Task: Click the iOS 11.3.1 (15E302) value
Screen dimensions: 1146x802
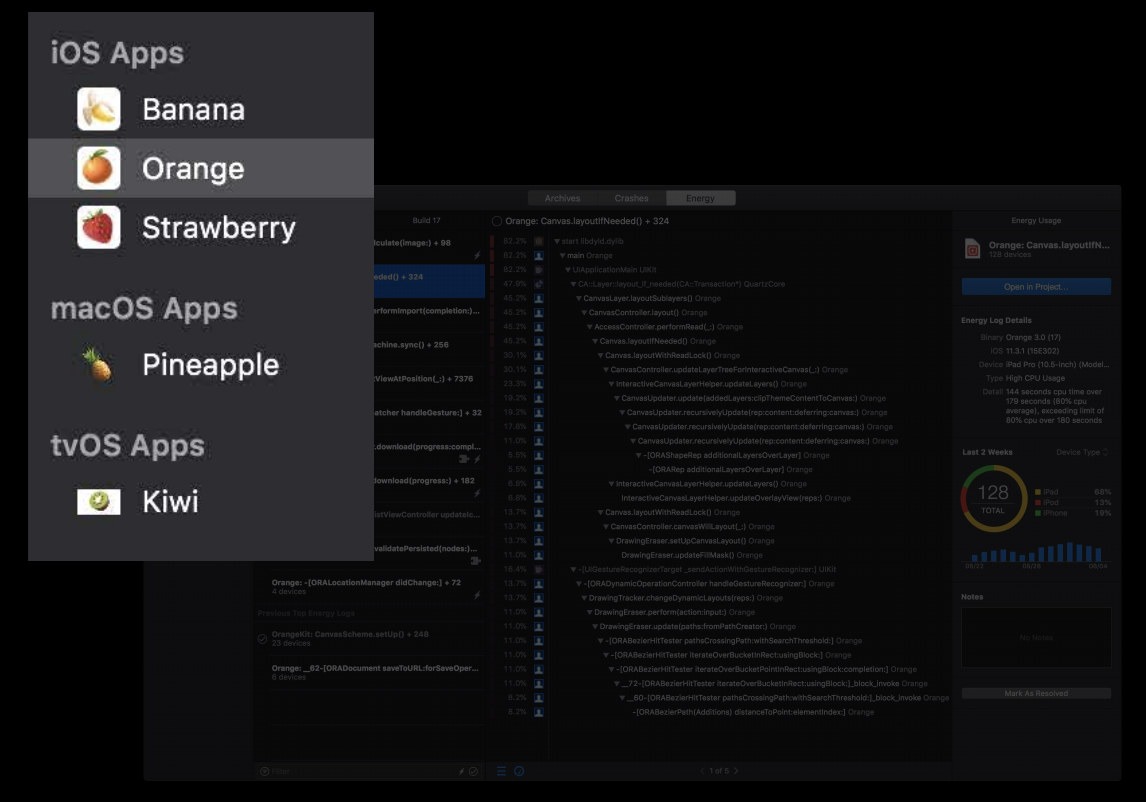Action: click(1032, 351)
